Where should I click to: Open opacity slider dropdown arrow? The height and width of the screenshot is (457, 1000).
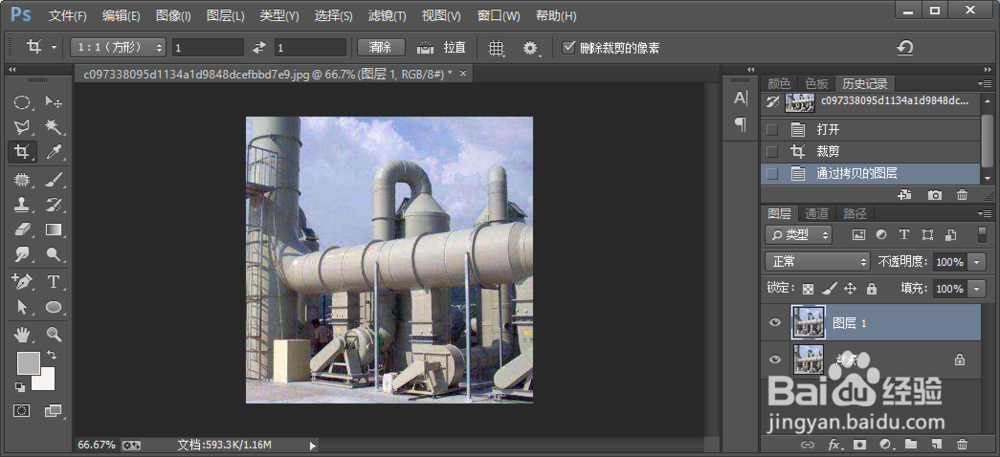(977, 261)
